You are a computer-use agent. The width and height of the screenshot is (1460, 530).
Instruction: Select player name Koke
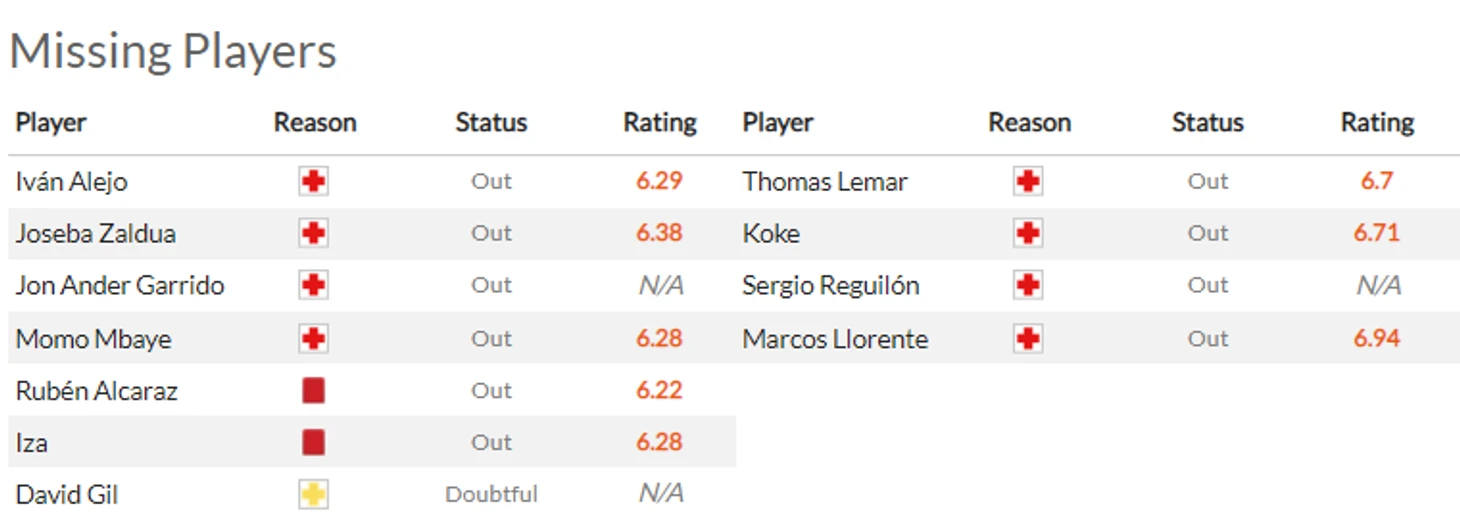click(771, 233)
